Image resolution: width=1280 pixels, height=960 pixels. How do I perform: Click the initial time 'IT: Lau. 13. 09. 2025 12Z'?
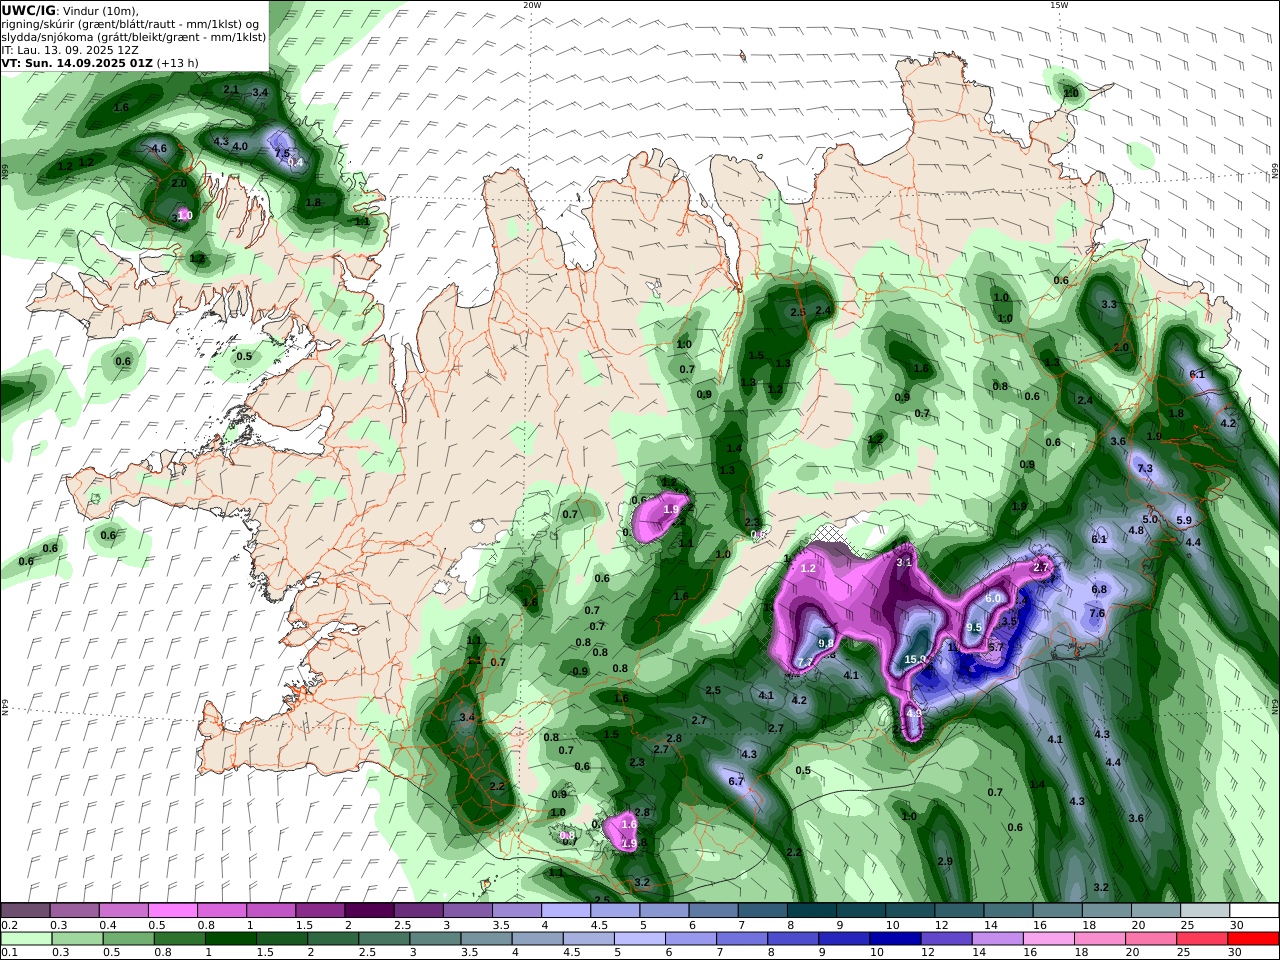pos(70,50)
